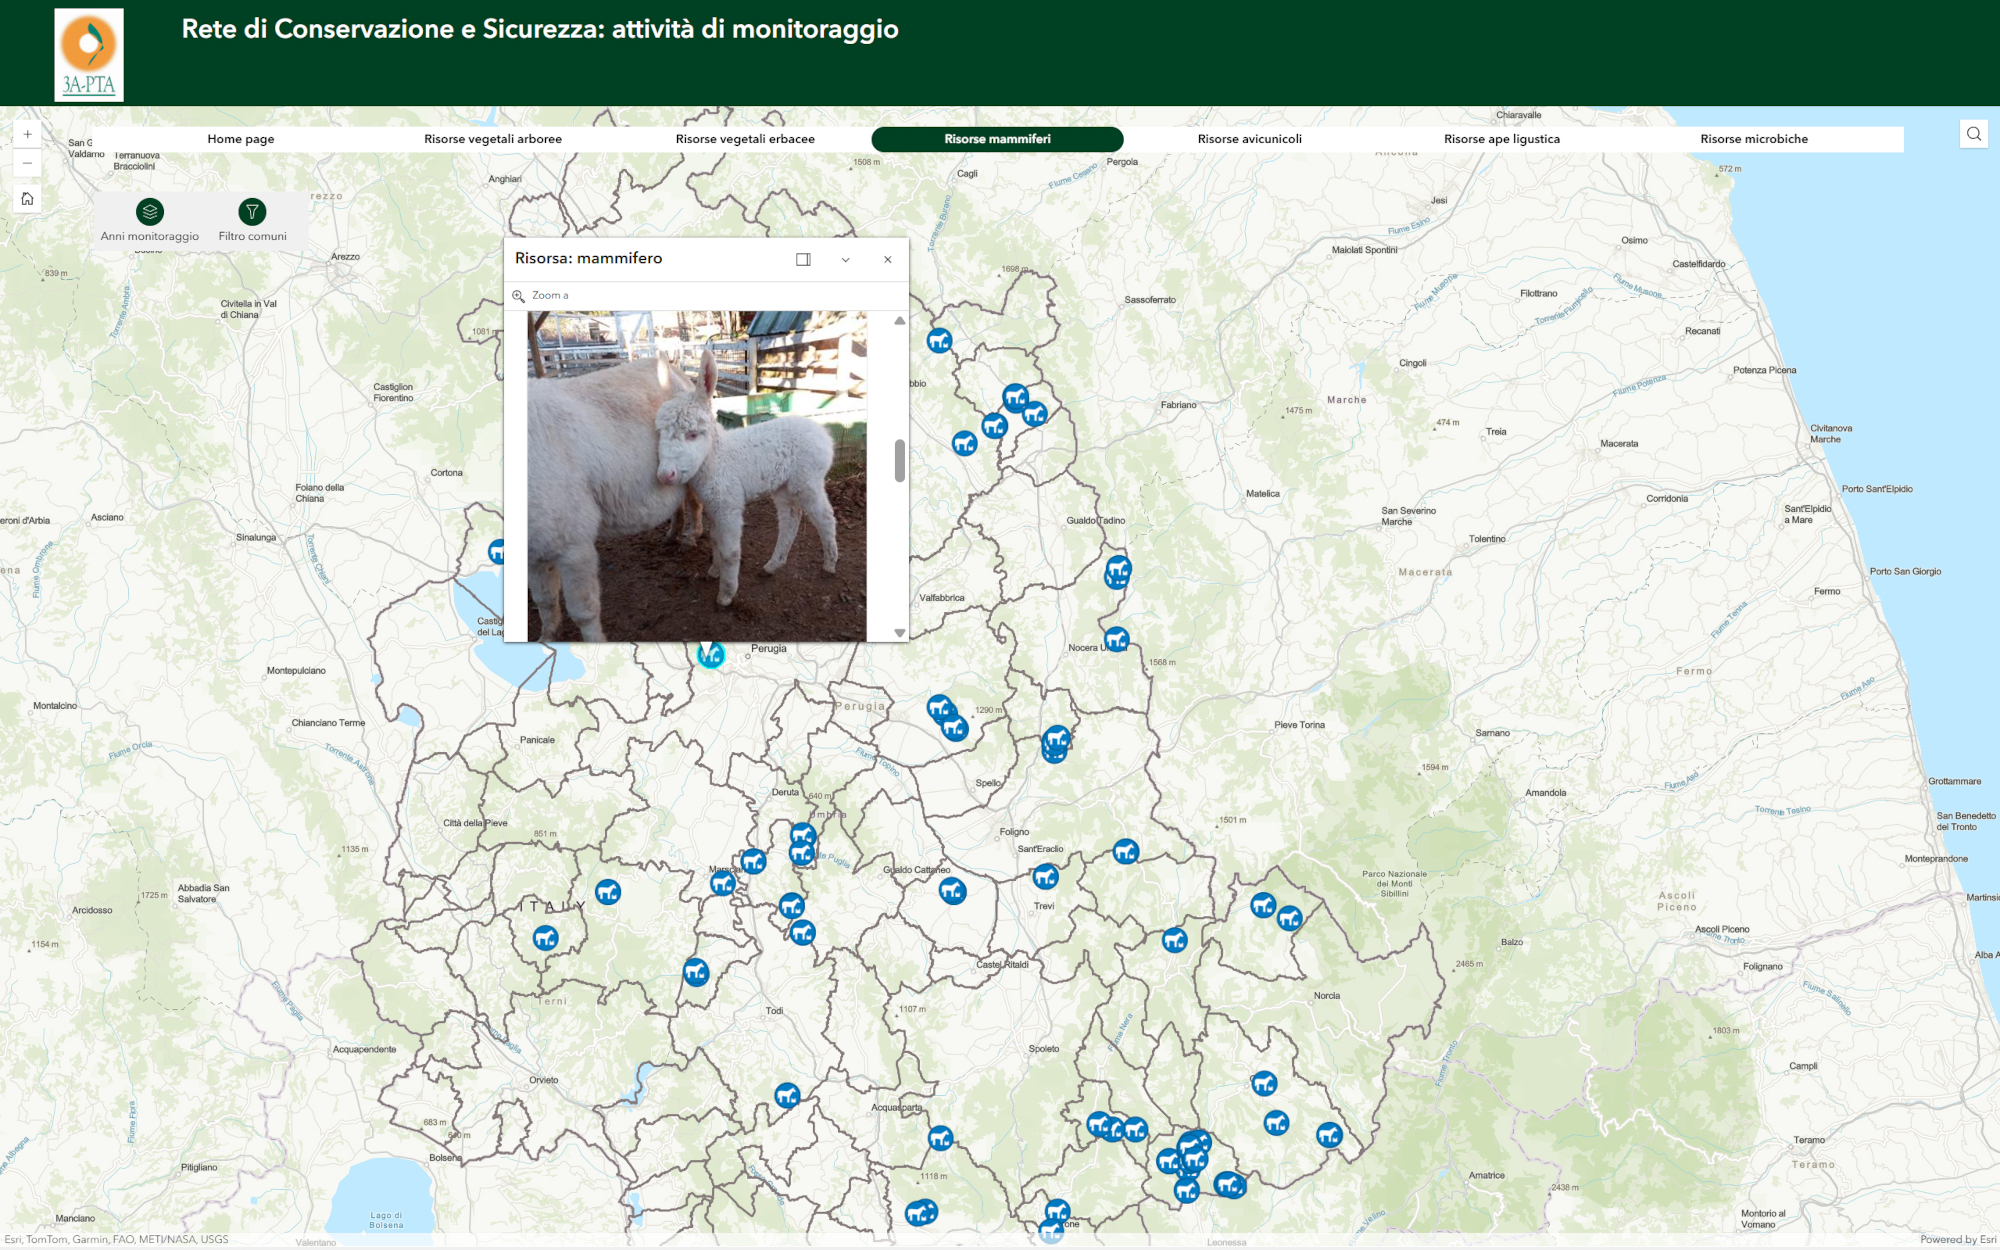Close the Risorsa mammifero popup
This screenshot has width=2000, height=1250.
tap(887, 259)
